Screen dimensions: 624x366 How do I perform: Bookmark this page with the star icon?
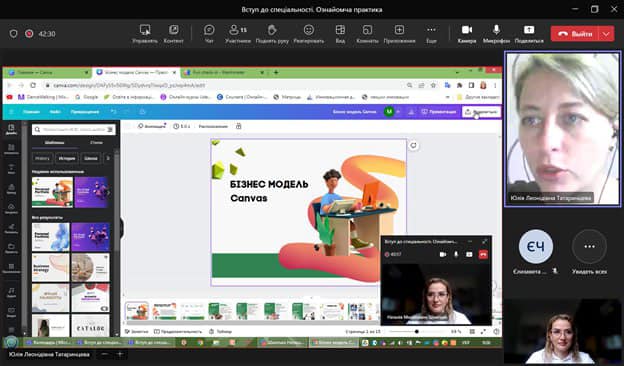(x=433, y=85)
